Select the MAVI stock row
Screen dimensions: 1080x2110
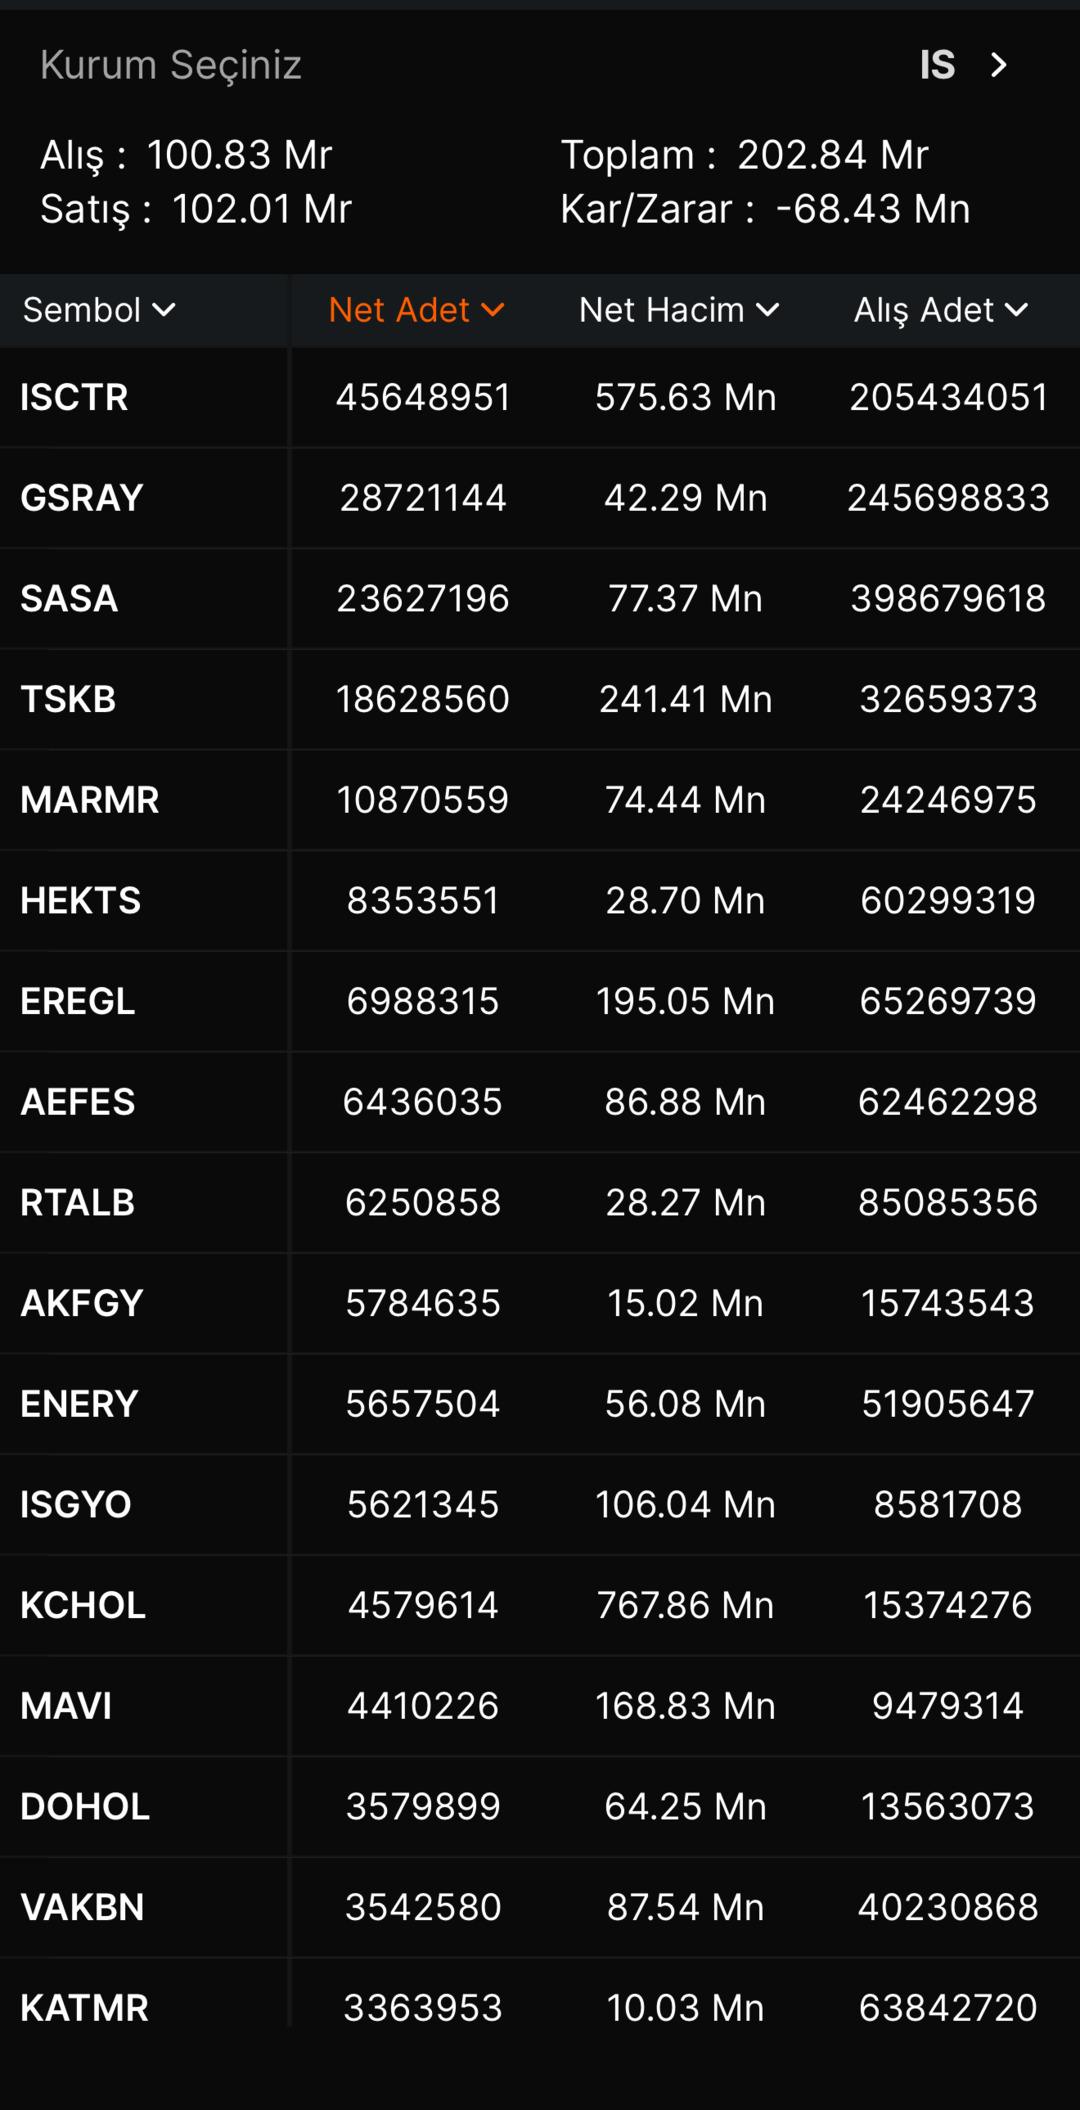[x=66, y=1706]
